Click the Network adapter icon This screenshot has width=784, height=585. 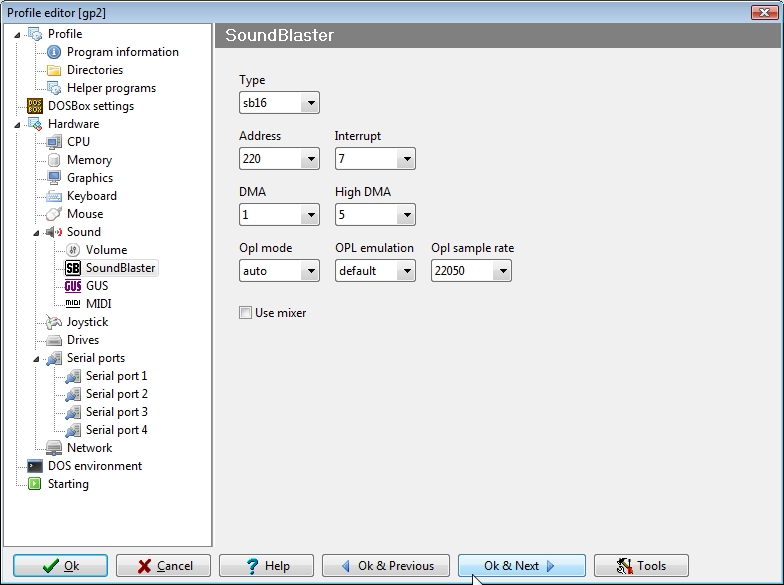tap(54, 448)
